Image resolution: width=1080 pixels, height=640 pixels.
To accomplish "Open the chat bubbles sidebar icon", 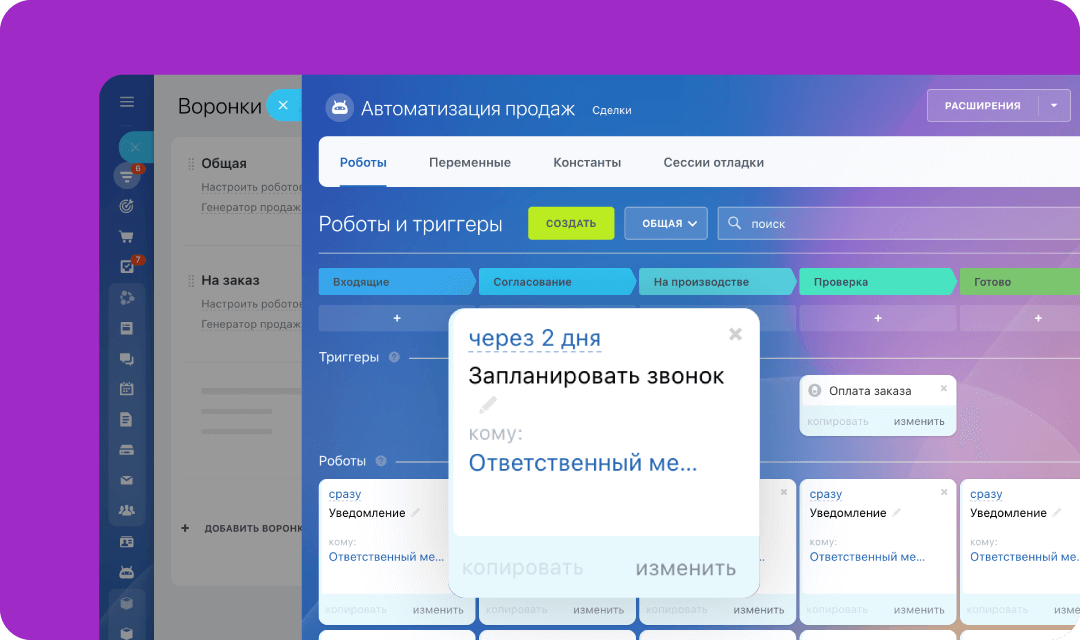I will (x=127, y=359).
